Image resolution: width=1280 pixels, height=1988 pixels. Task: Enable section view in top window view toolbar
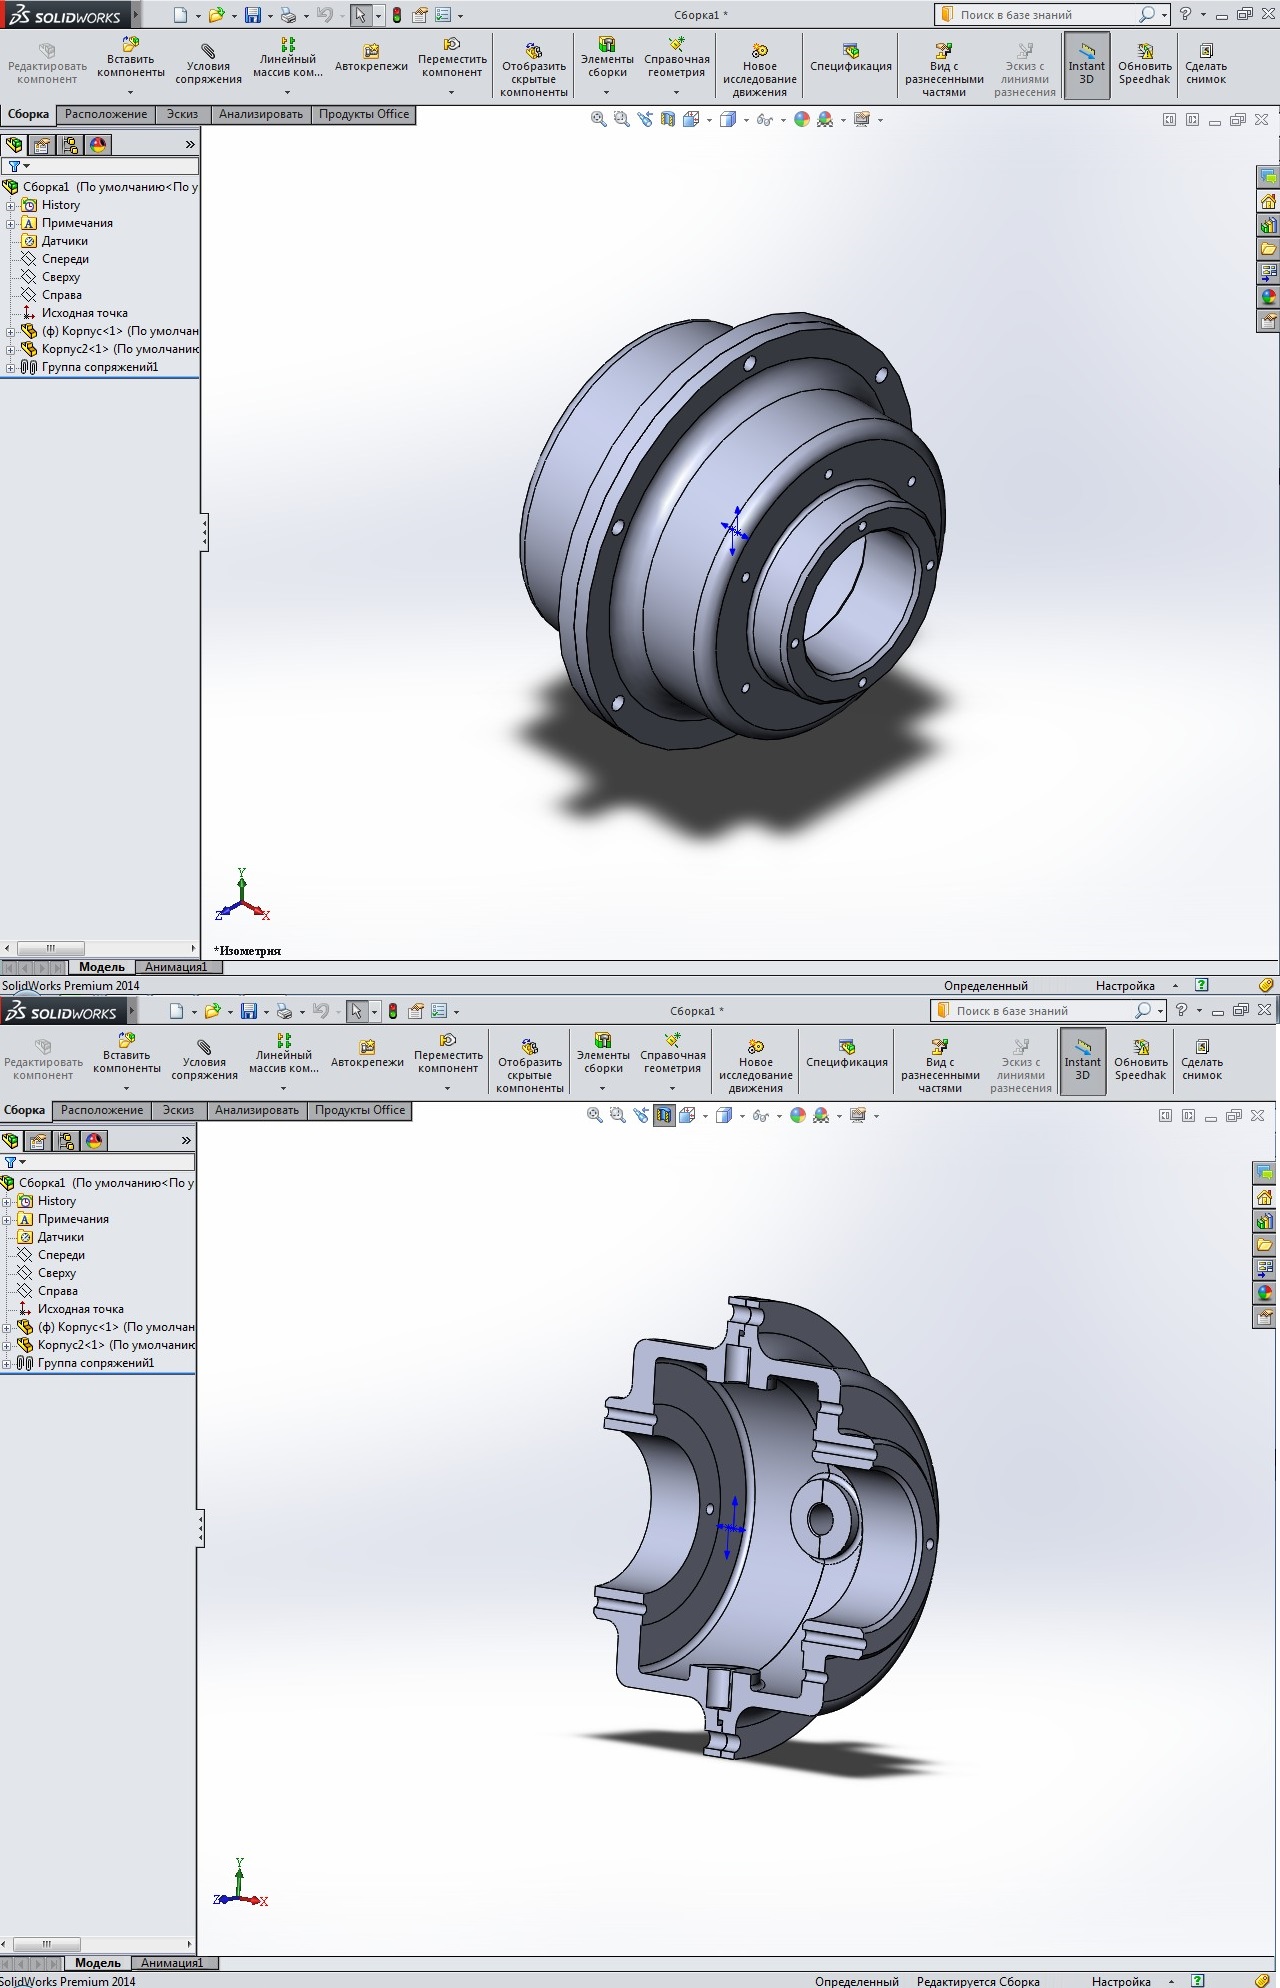(668, 120)
